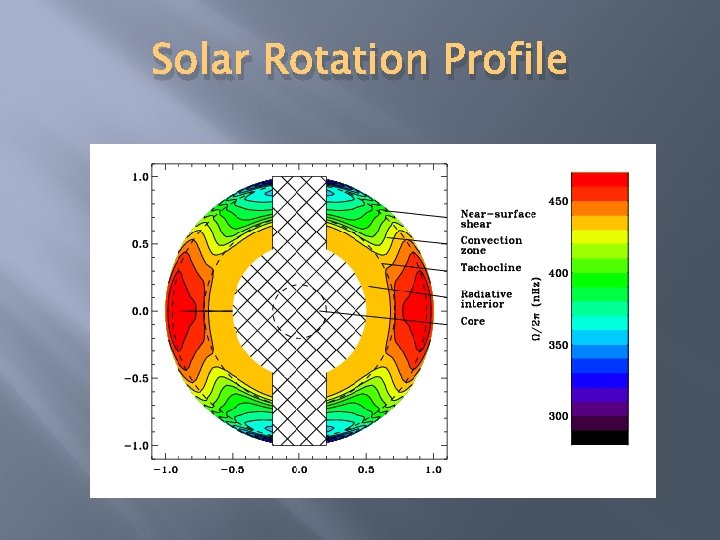The width and height of the screenshot is (720, 540).
Task: Pick the black band at the color bar bottom
Action: (600, 438)
